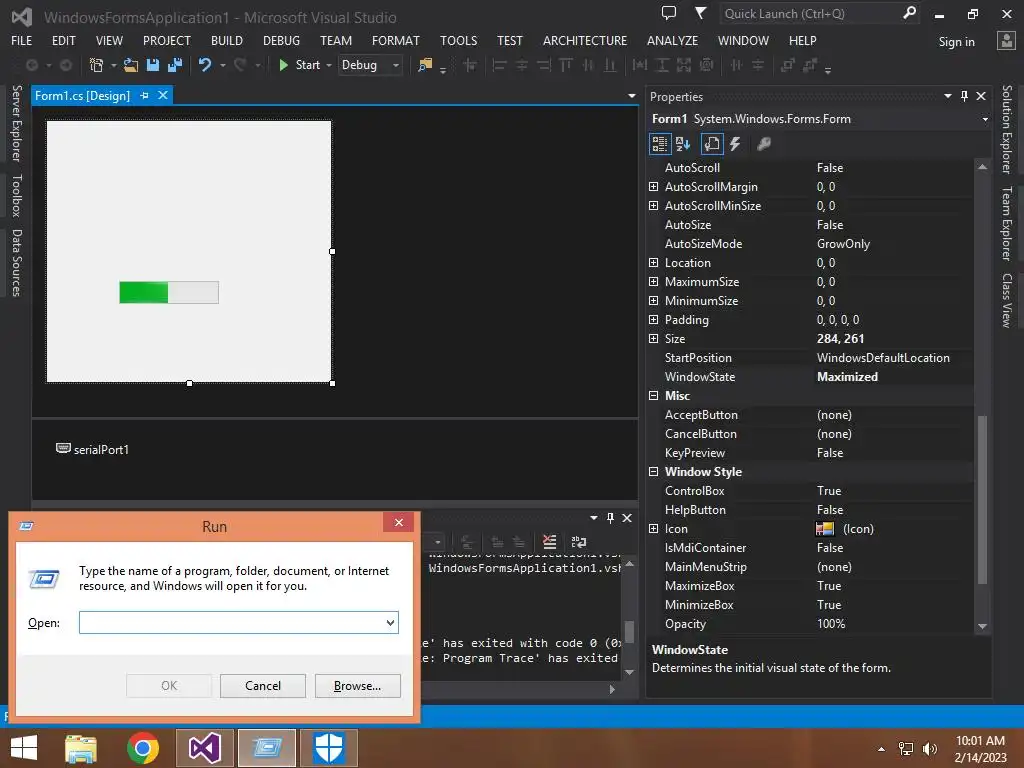The width and height of the screenshot is (1024, 768).
Task: Open the feedback speech bubble icon
Action: 669,13
